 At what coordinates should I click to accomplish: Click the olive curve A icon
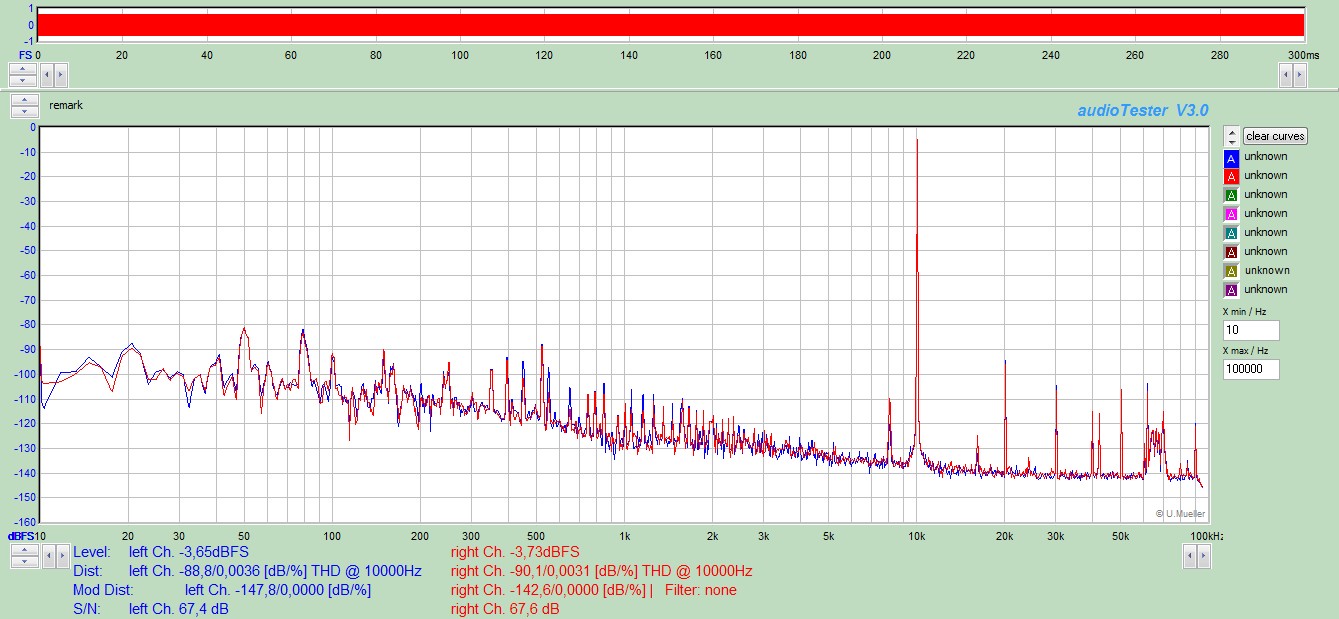(1231, 272)
